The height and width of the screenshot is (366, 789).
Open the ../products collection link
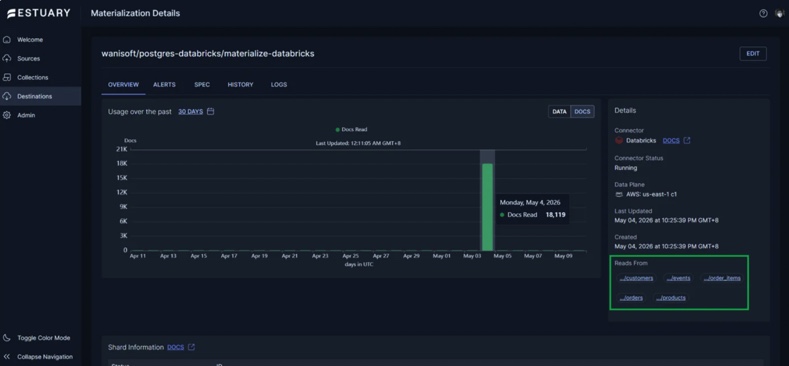tap(671, 298)
